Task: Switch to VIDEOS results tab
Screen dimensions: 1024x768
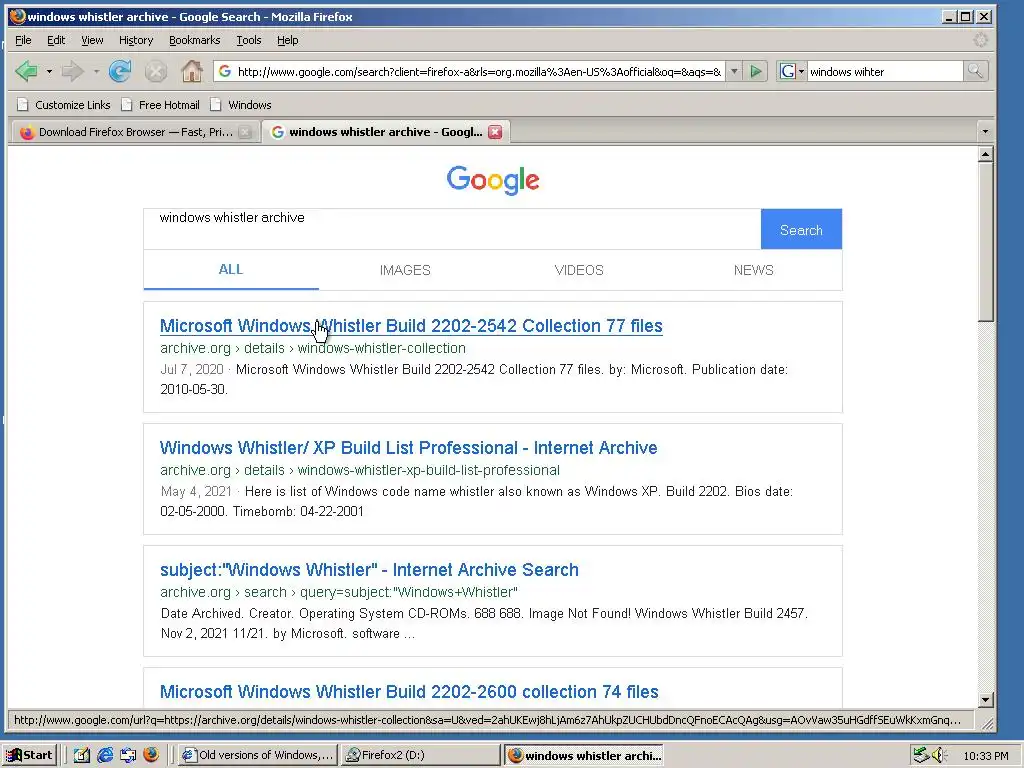Action: [579, 270]
